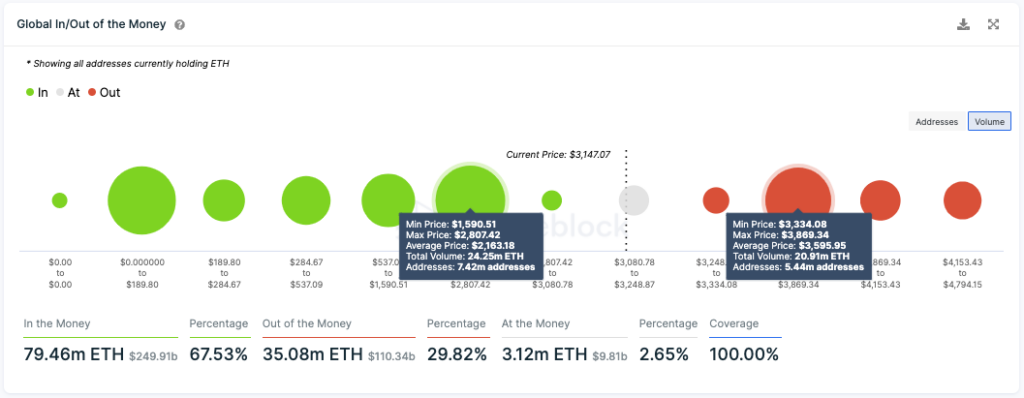This screenshot has width=1024, height=398.
Task: Click the Coverage heading
Action: pyautogui.click(x=734, y=323)
